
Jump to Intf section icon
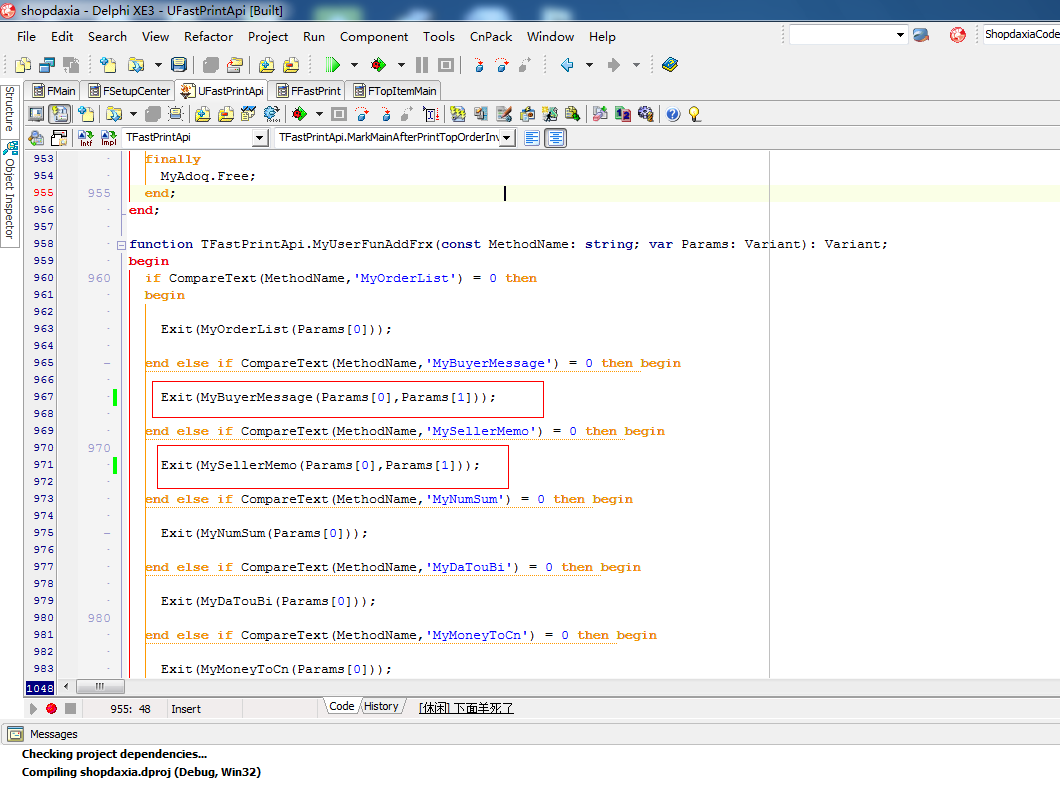coord(86,138)
